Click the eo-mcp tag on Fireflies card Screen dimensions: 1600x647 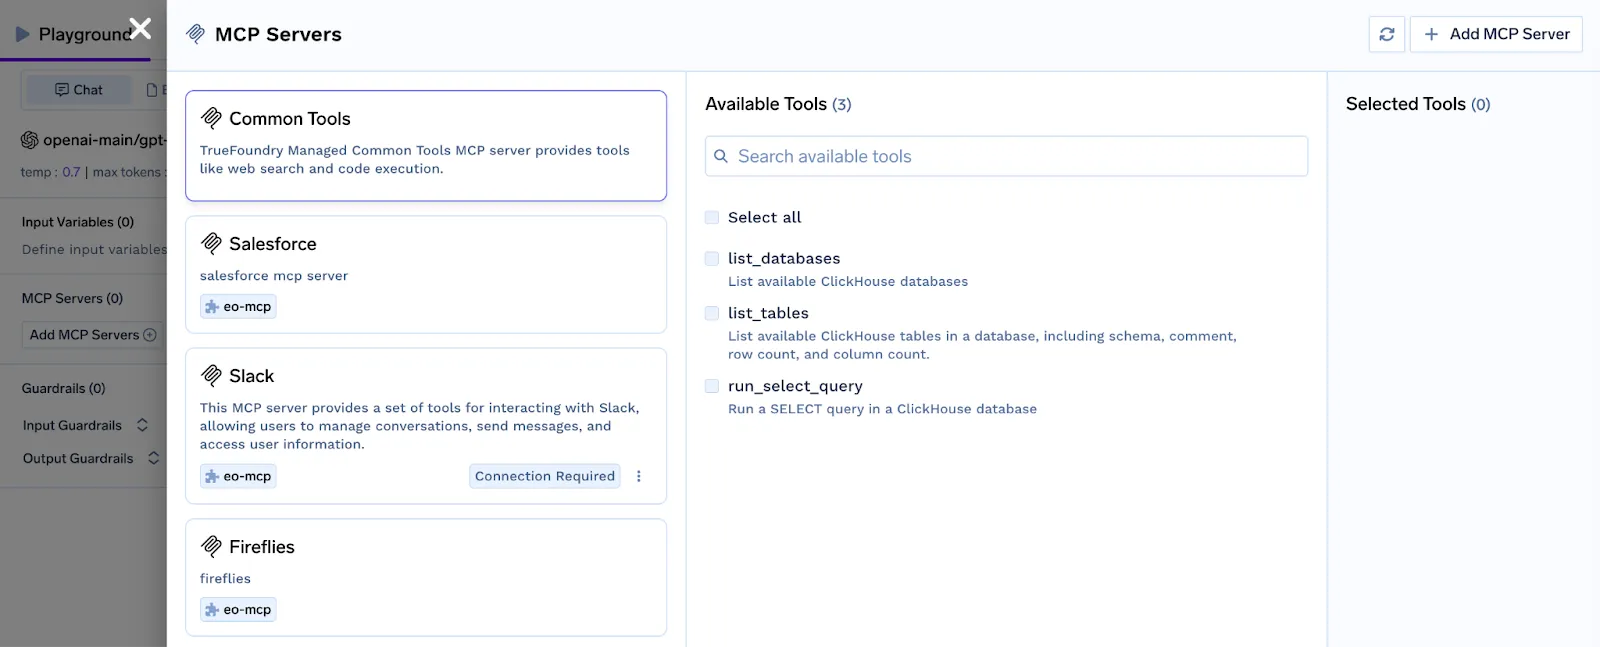pyautogui.click(x=238, y=609)
